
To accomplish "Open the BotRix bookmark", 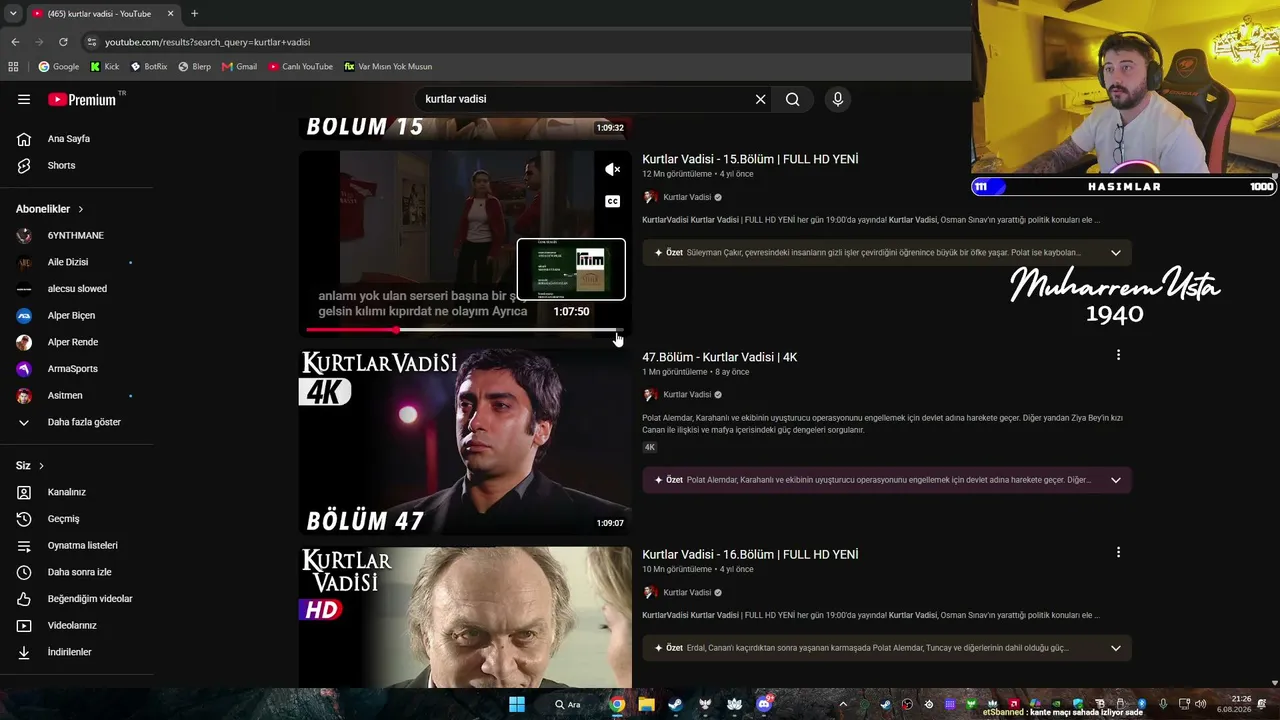I will click(x=149, y=67).
